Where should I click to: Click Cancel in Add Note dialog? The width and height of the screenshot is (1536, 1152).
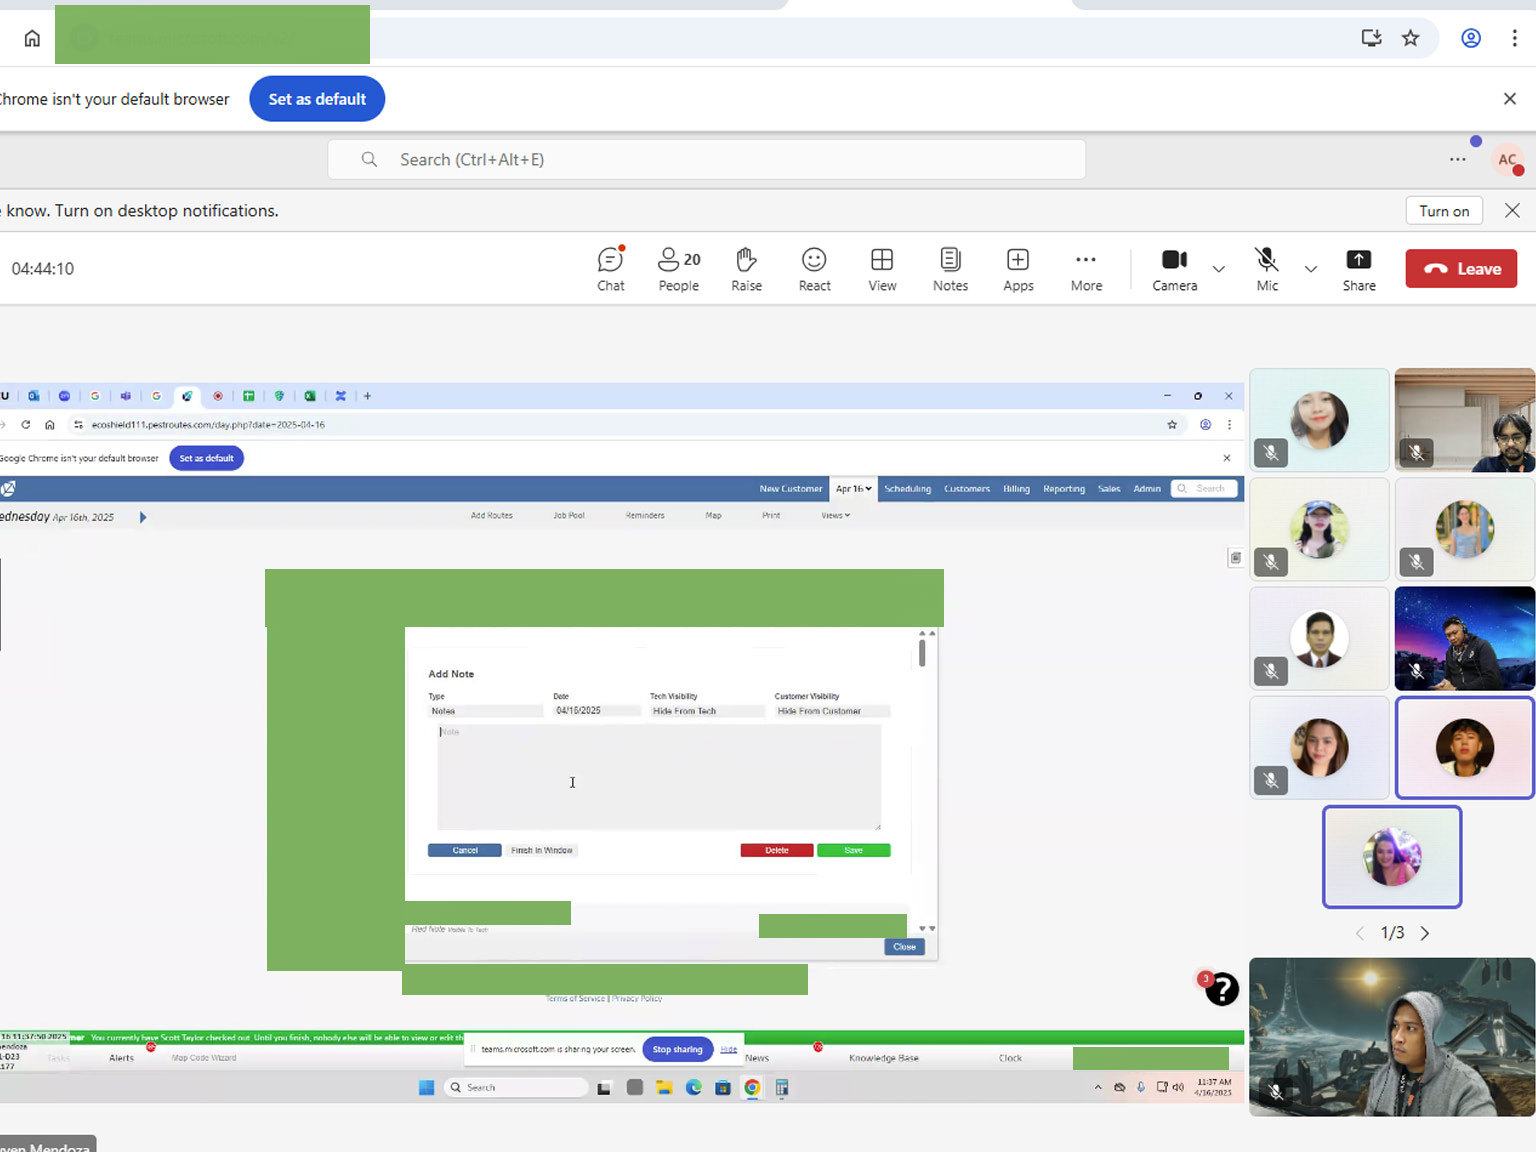[x=465, y=850]
